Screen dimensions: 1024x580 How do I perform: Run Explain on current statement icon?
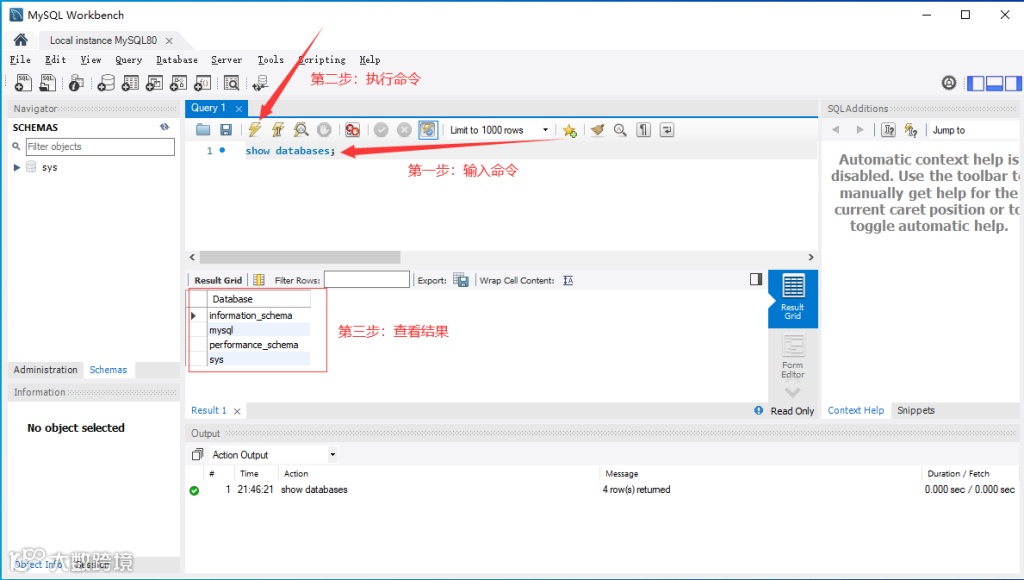(300, 130)
